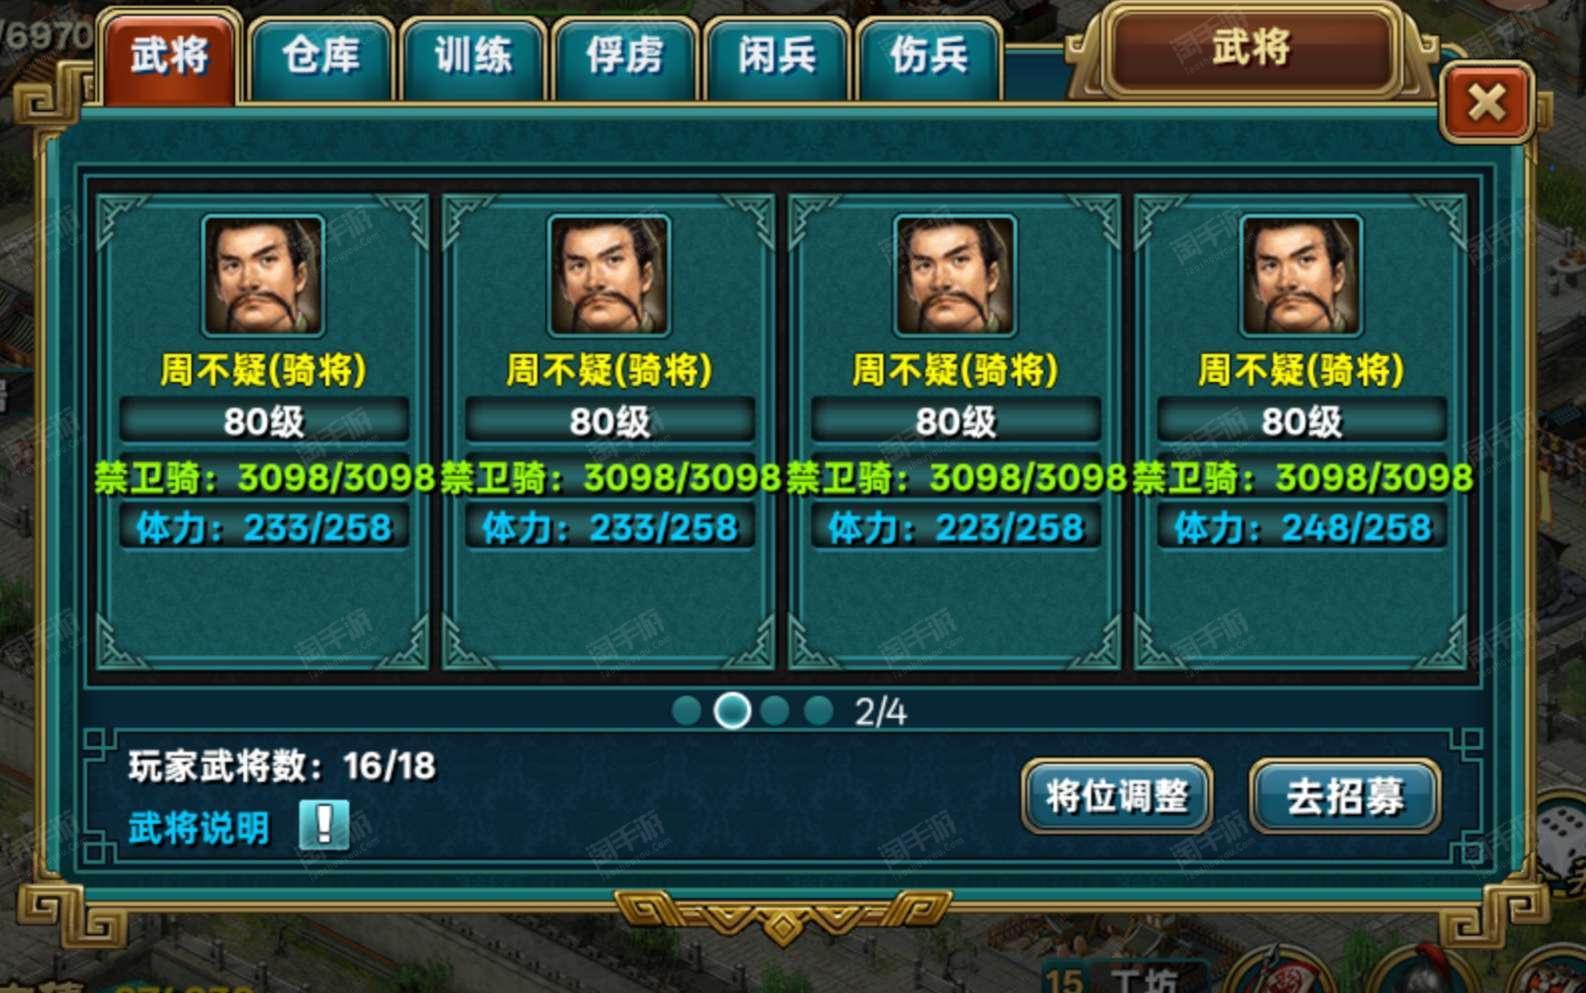Select the 闲兵 tab
Screen dimensions: 1586x993
[x=777, y=57]
